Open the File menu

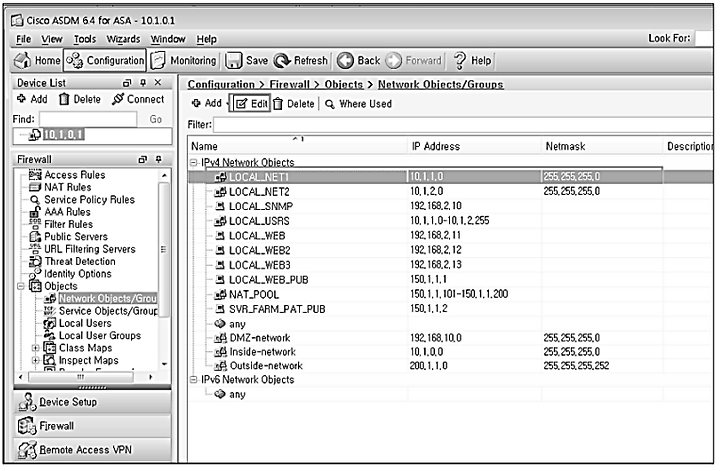[x=23, y=39]
